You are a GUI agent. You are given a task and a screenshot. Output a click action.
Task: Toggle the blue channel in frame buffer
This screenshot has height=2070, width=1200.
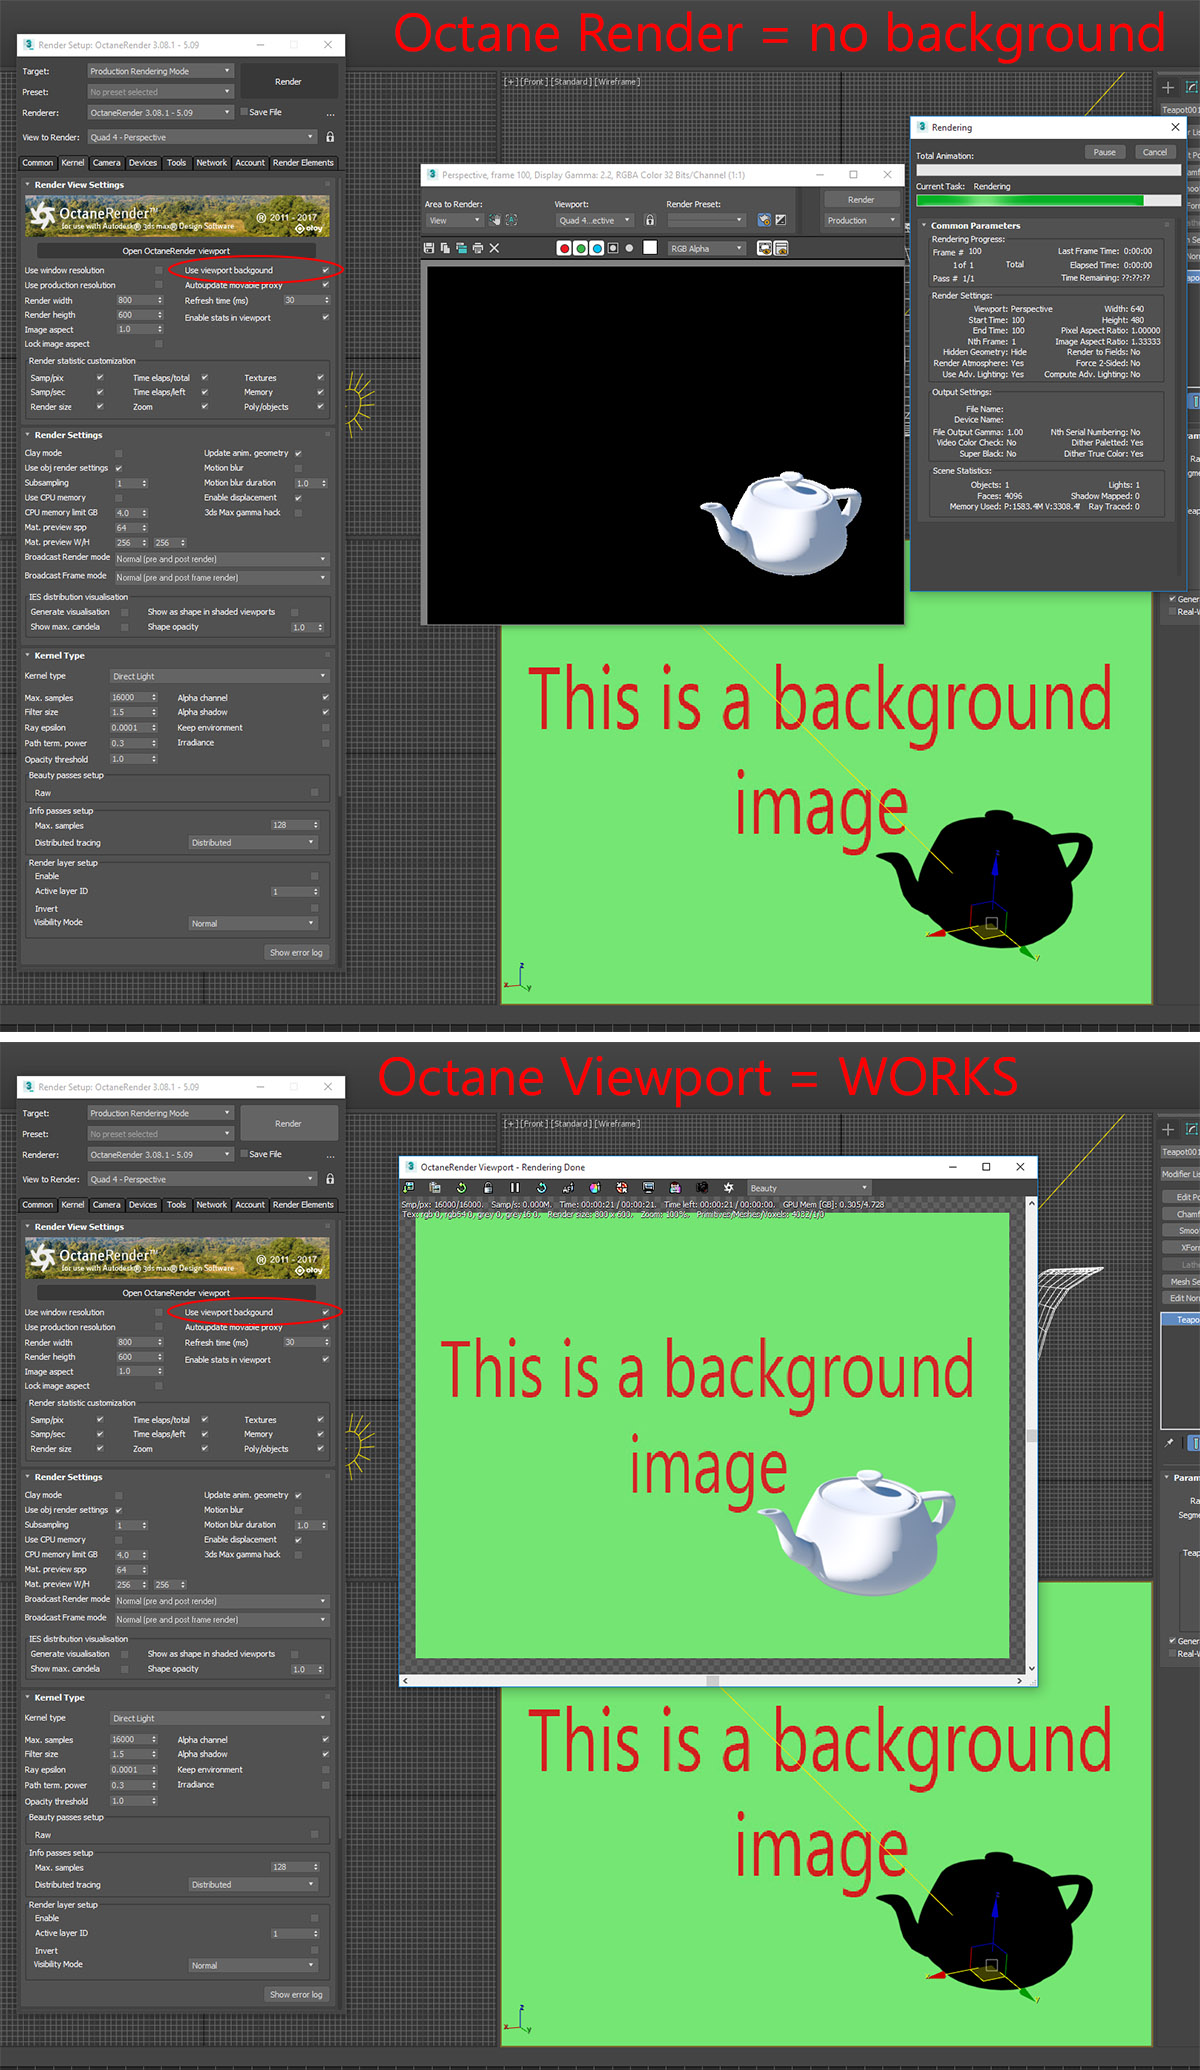pos(598,248)
